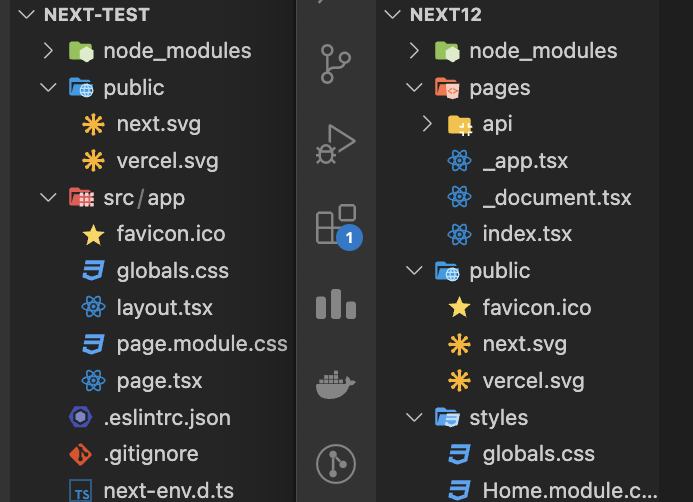Open next-env.d.ts file
693x502 pixels.
[168, 491]
